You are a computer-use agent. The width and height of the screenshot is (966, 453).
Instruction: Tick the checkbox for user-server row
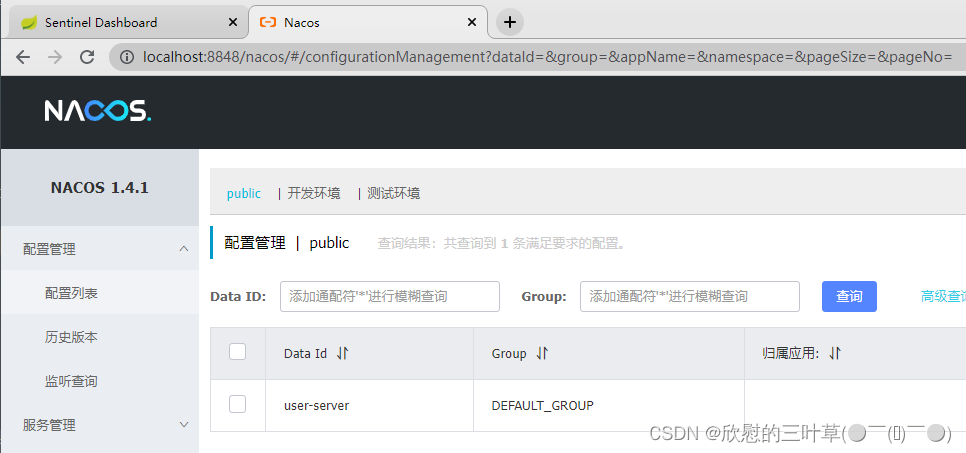coord(237,404)
